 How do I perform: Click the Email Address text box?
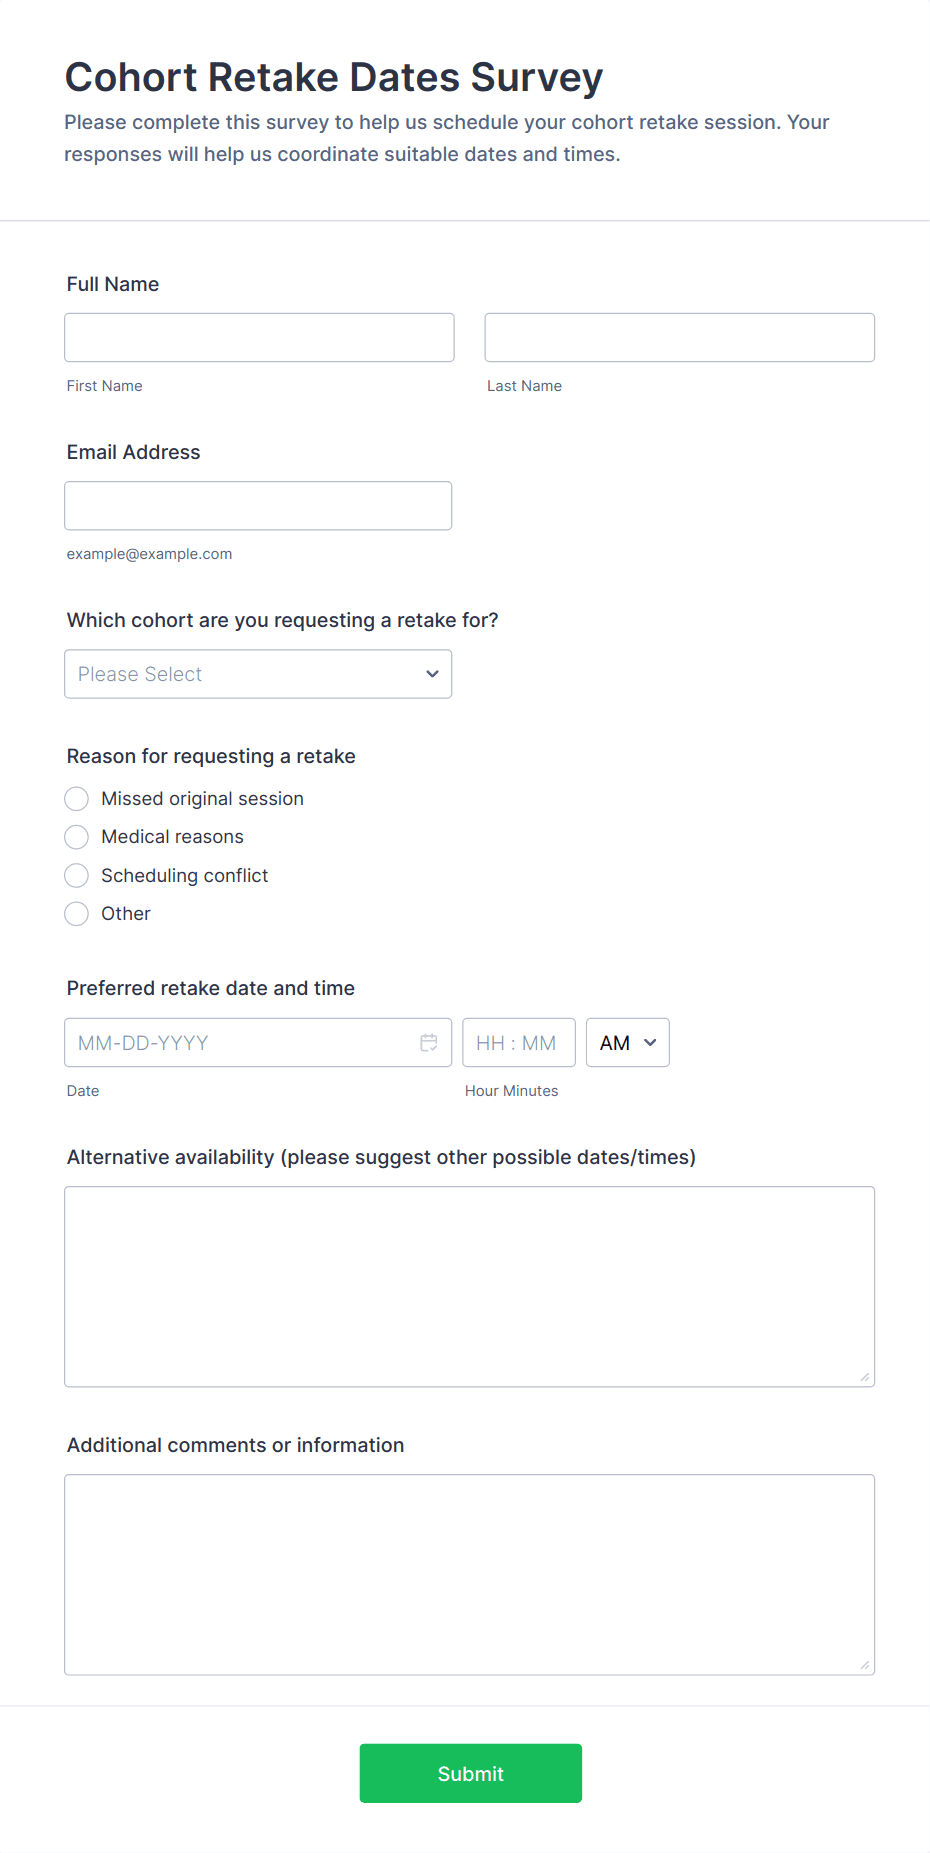coord(258,506)
